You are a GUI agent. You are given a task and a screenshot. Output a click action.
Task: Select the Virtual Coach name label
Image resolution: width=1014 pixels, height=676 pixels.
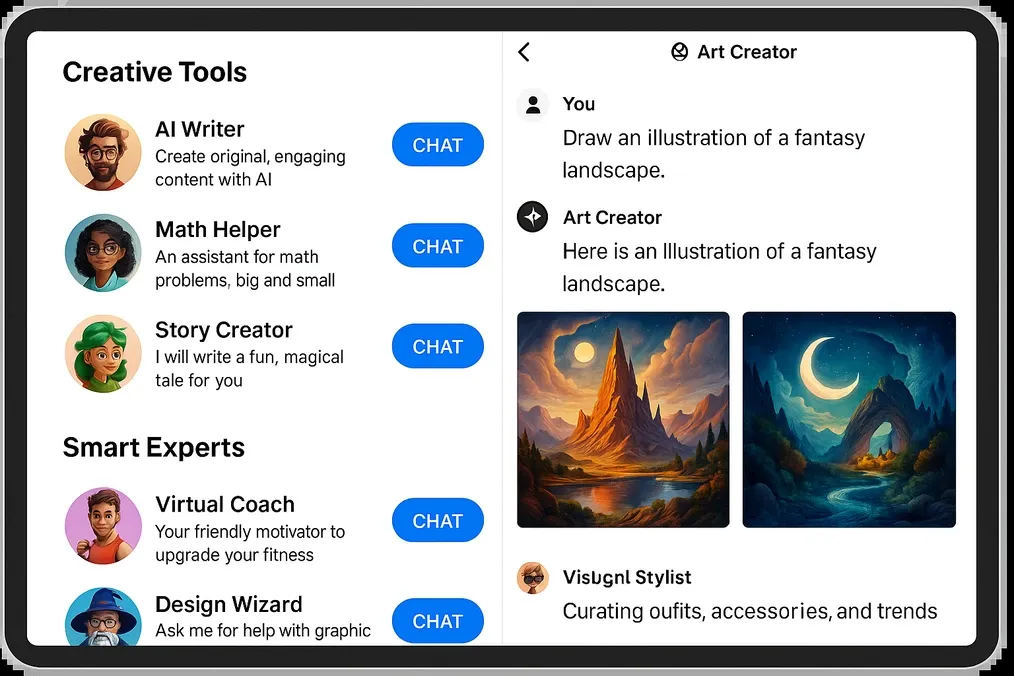(225, 504)
